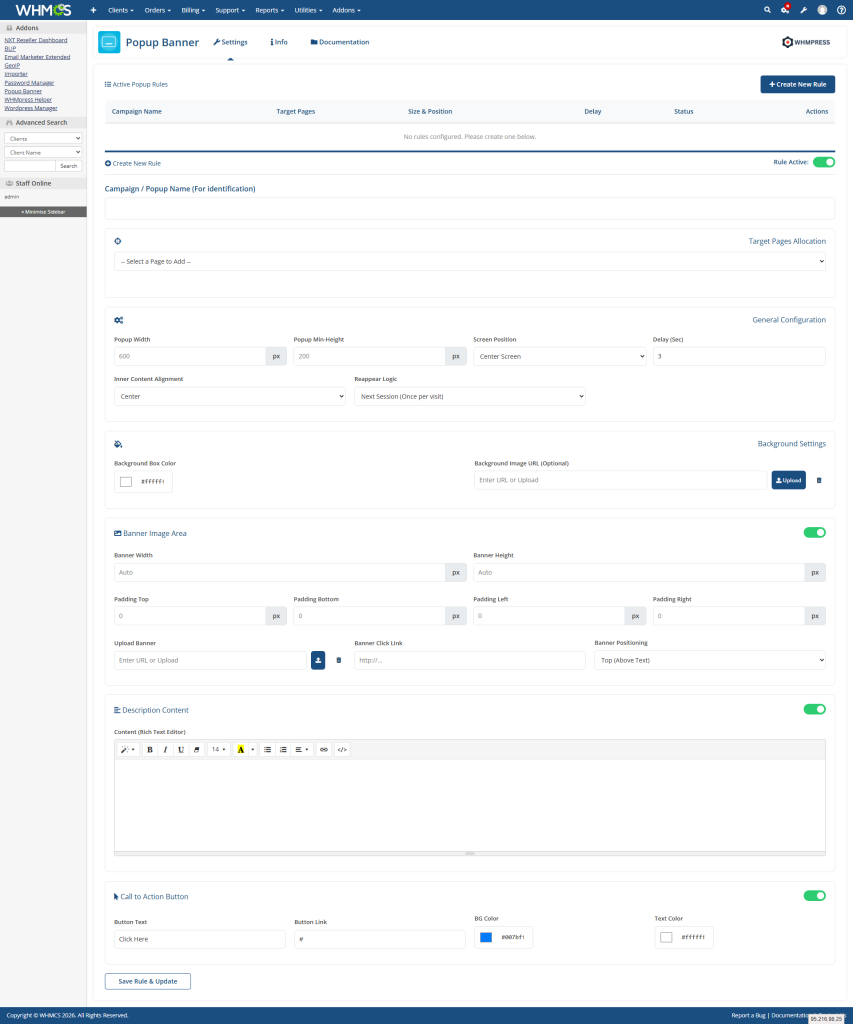The image size is (853, 1024).
Task: Disable the Call to Action Button section
Action: [814, 896]
